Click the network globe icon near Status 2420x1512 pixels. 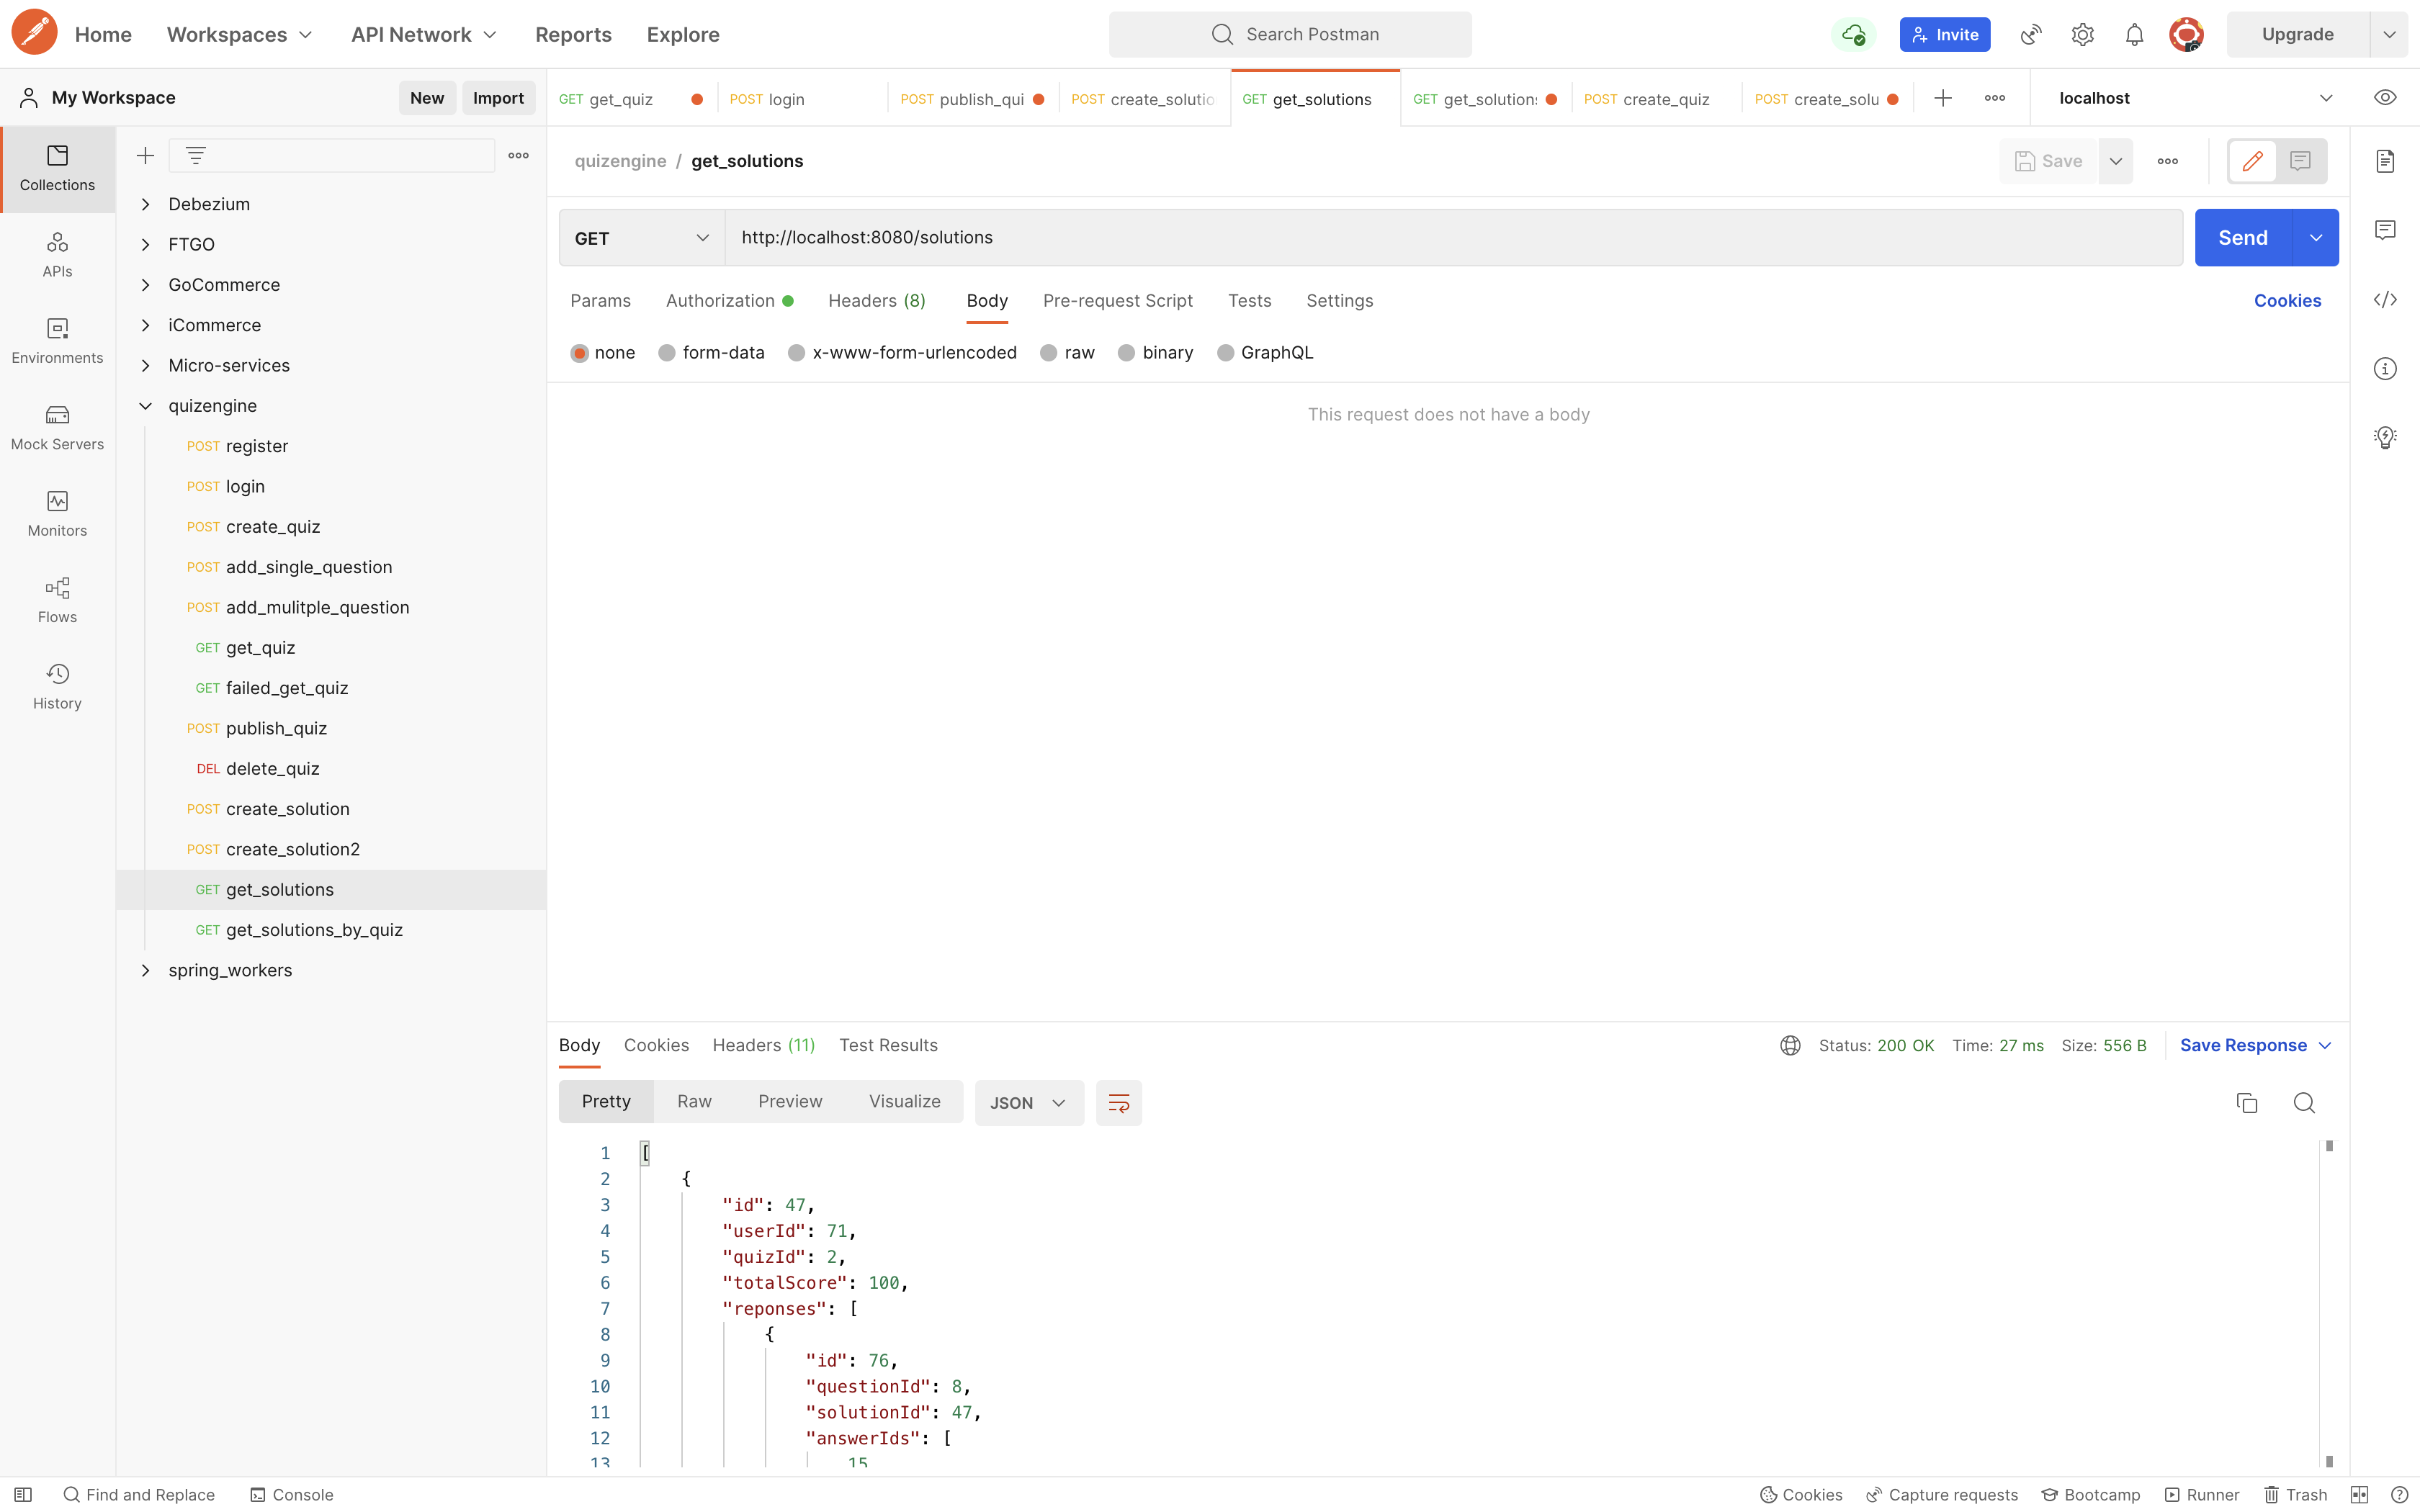point(1790,1045)
